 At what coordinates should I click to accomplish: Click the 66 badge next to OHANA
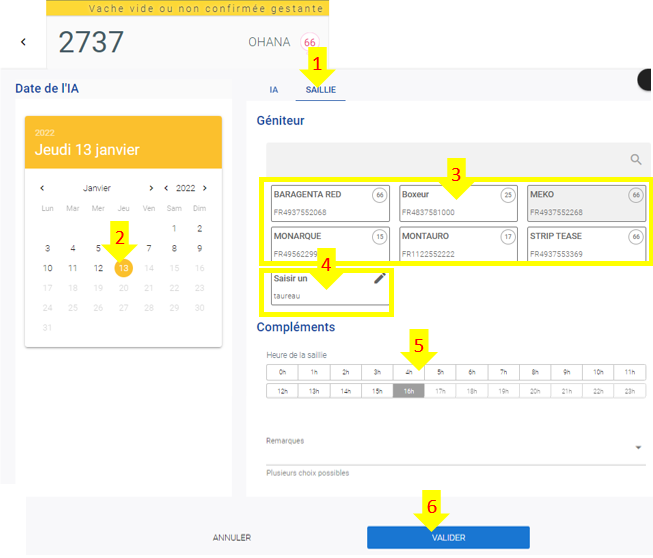pyautogui.click(x=309, y=42)
